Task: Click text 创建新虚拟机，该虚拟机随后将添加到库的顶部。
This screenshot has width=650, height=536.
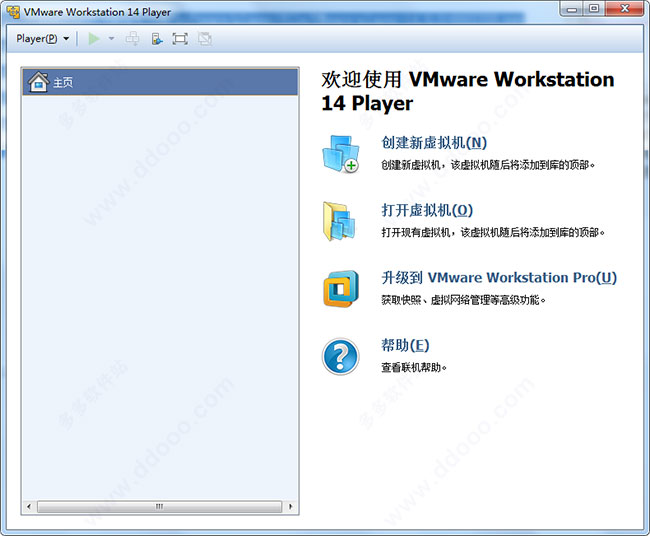Action: [x=488, y=165]
